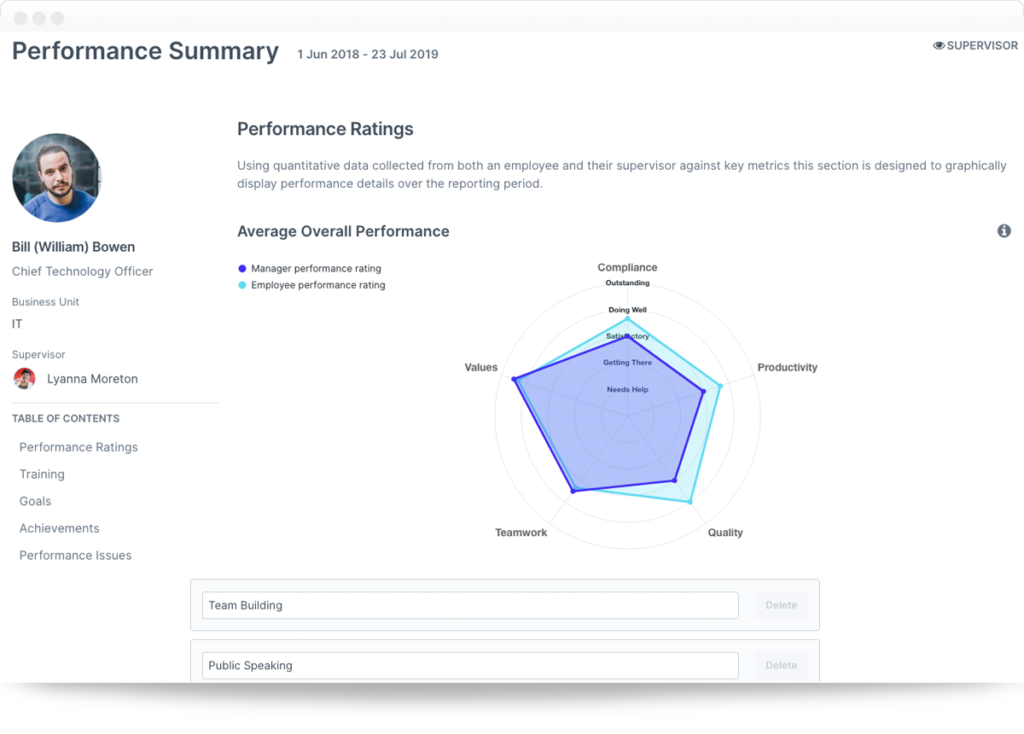Click Lyanna Moreton's small avatar icon

coord(24,379)
